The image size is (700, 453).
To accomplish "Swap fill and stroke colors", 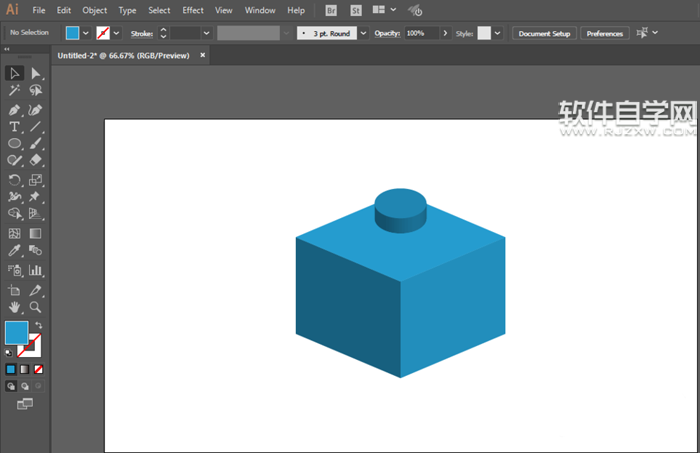I will point(39,326).
